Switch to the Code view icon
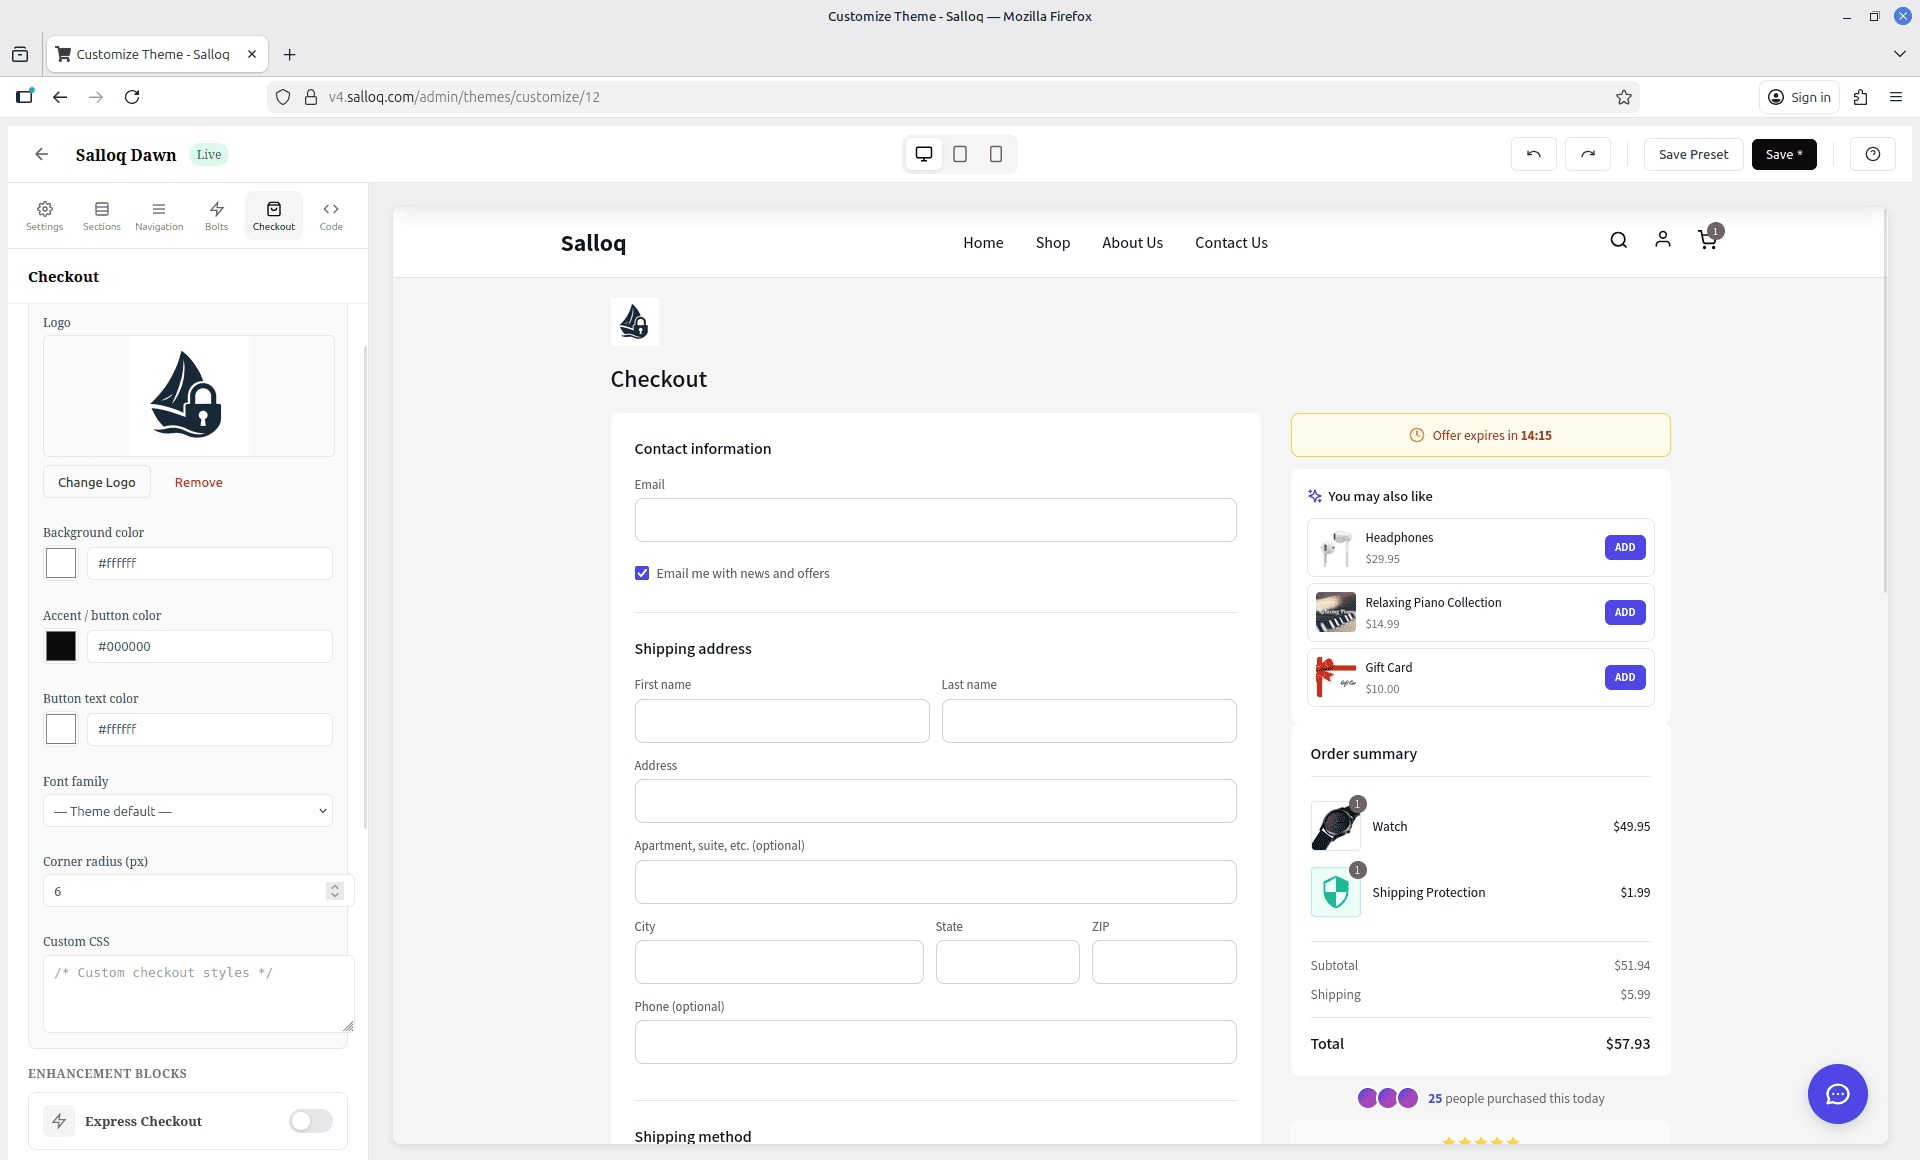The image size is (1920, 1160). 330,214
